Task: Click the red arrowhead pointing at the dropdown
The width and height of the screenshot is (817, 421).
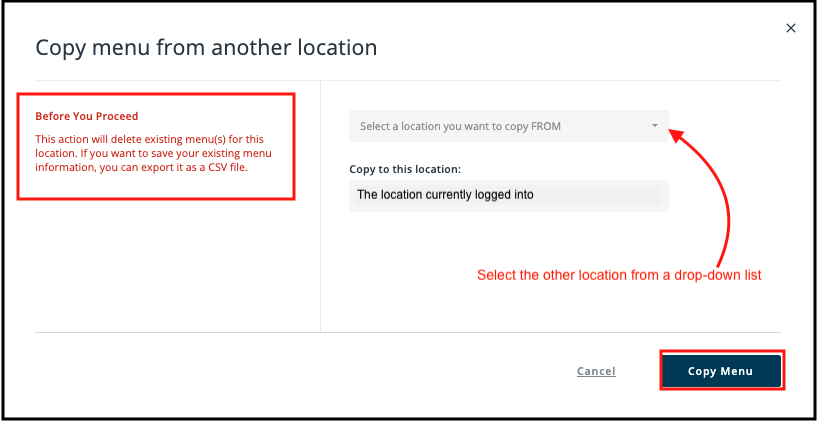Action: (676, 135)
